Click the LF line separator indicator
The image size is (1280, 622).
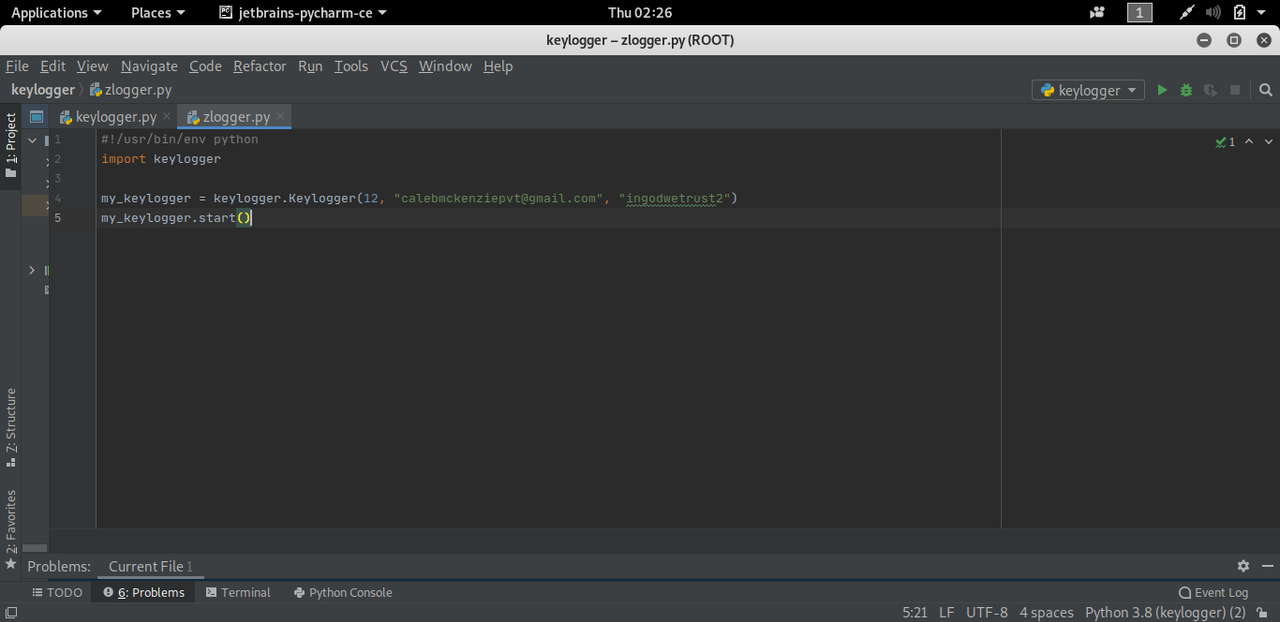tap(946, 612)
